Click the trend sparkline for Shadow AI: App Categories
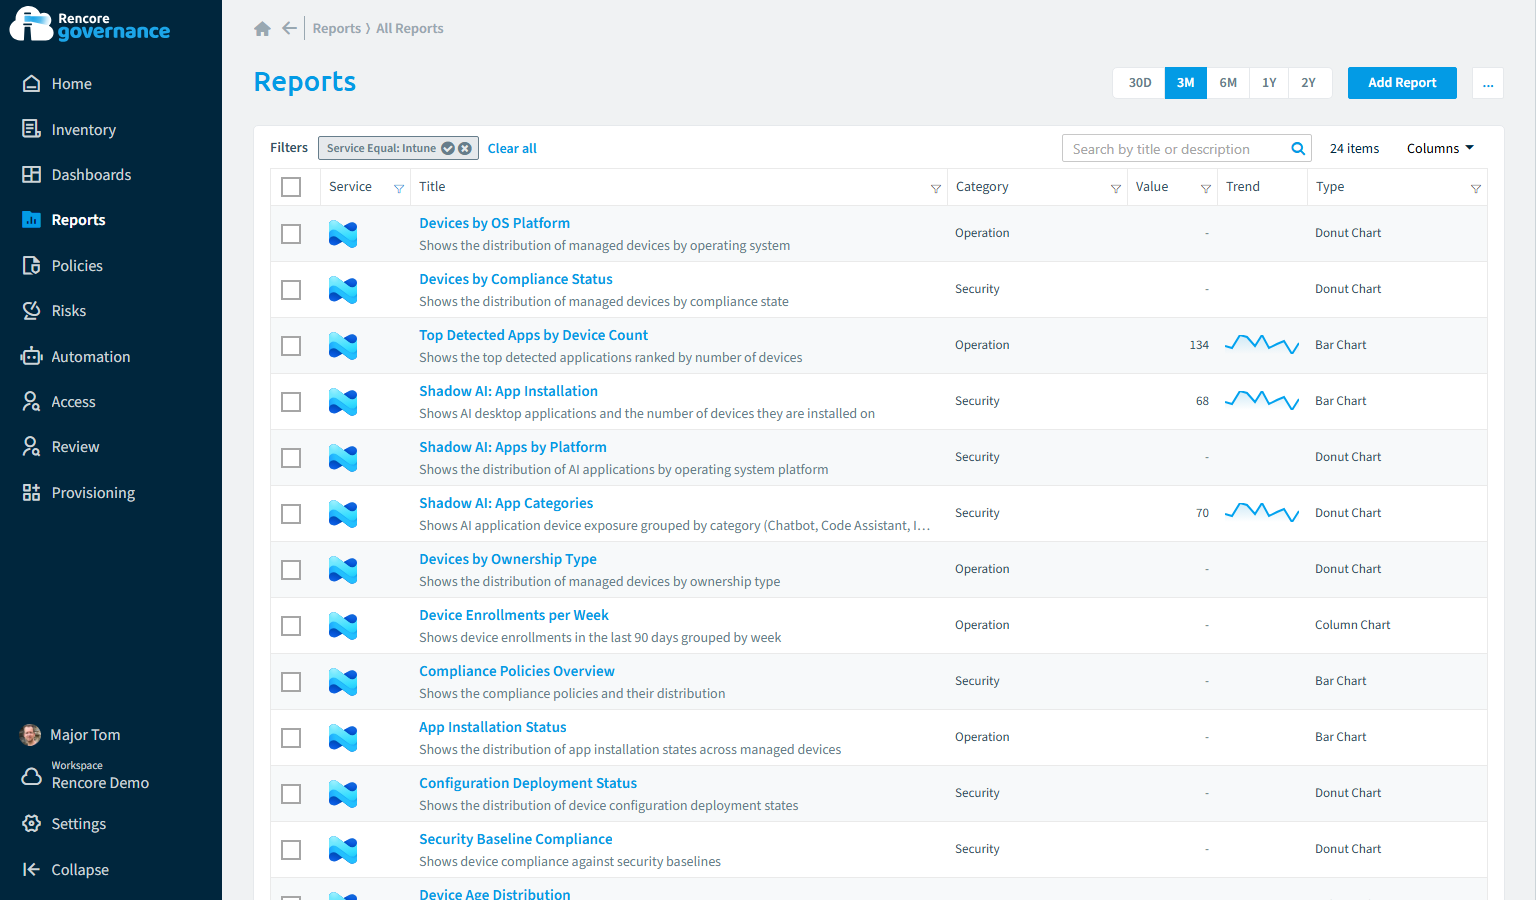 (x=1262, y=513)
